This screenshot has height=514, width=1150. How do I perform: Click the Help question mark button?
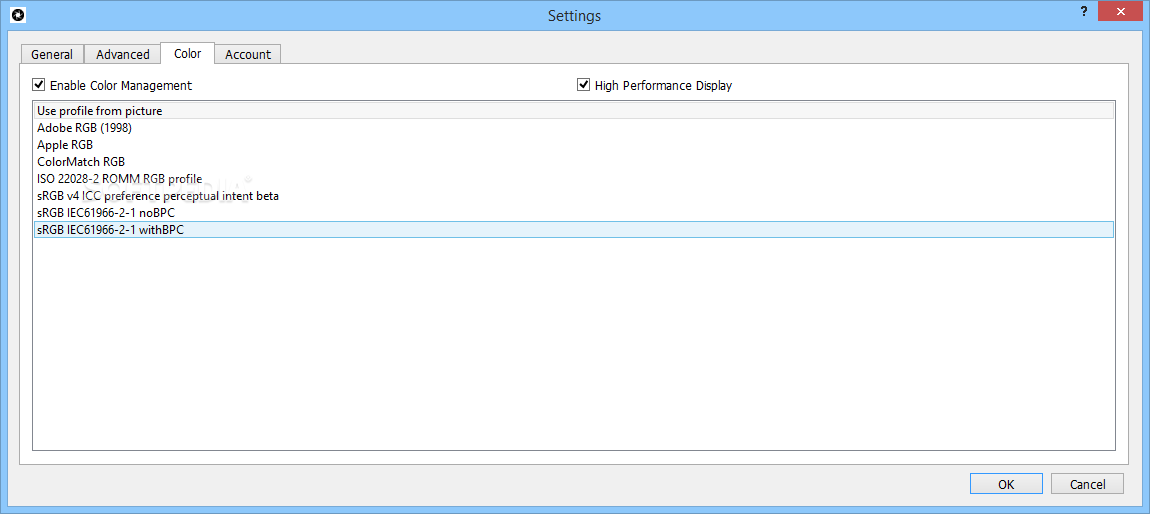click(x=1083, y=11)
